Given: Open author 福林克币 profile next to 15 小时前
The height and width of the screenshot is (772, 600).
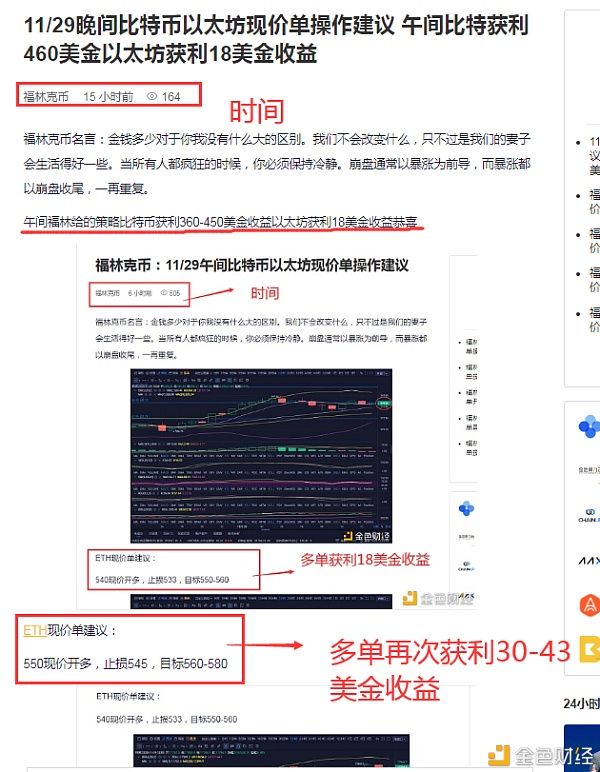Looking at the screenshot, I should tap(46, 96).
